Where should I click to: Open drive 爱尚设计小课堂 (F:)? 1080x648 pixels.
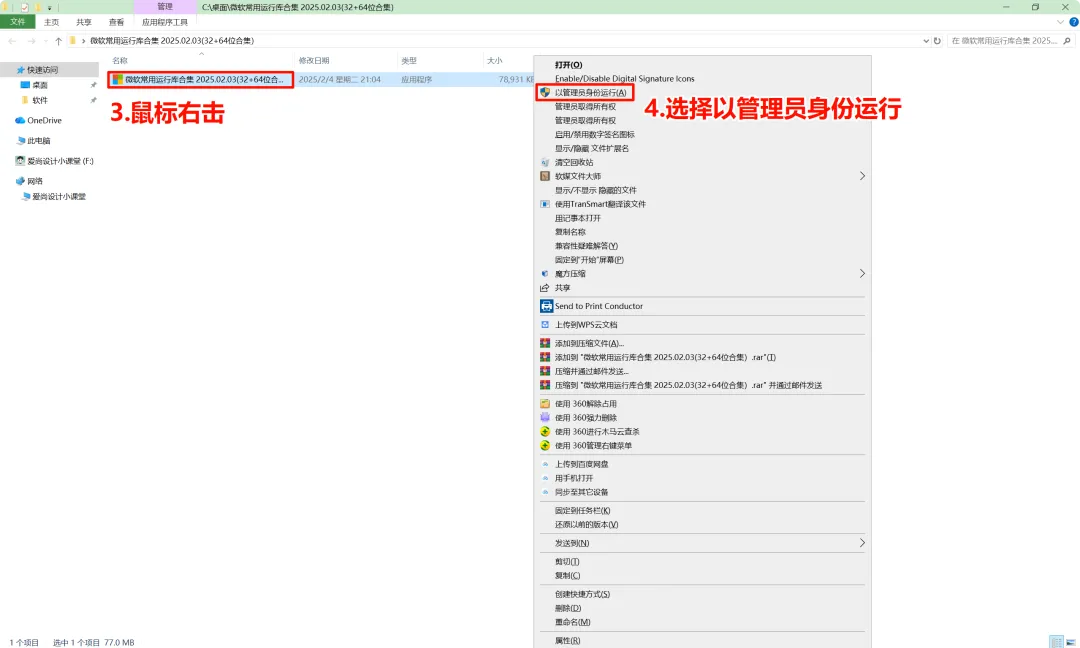tap(60, 161)
